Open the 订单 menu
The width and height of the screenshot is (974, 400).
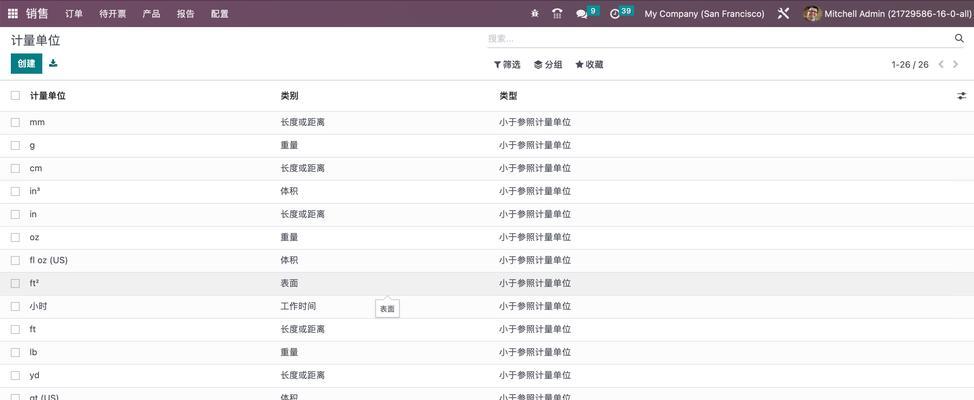[x=74, y=14]
